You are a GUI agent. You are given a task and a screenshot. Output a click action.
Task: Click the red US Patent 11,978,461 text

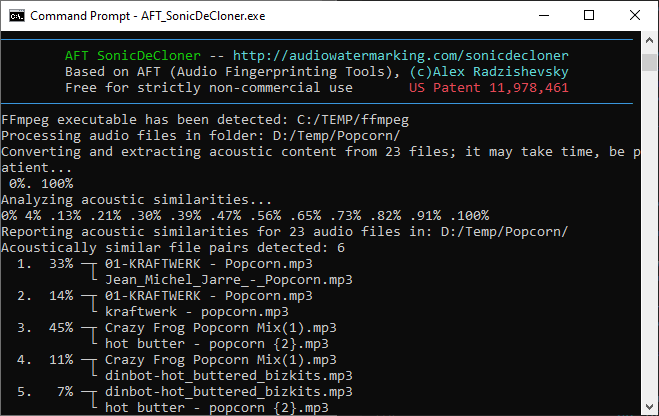click(x=489, y=88)
